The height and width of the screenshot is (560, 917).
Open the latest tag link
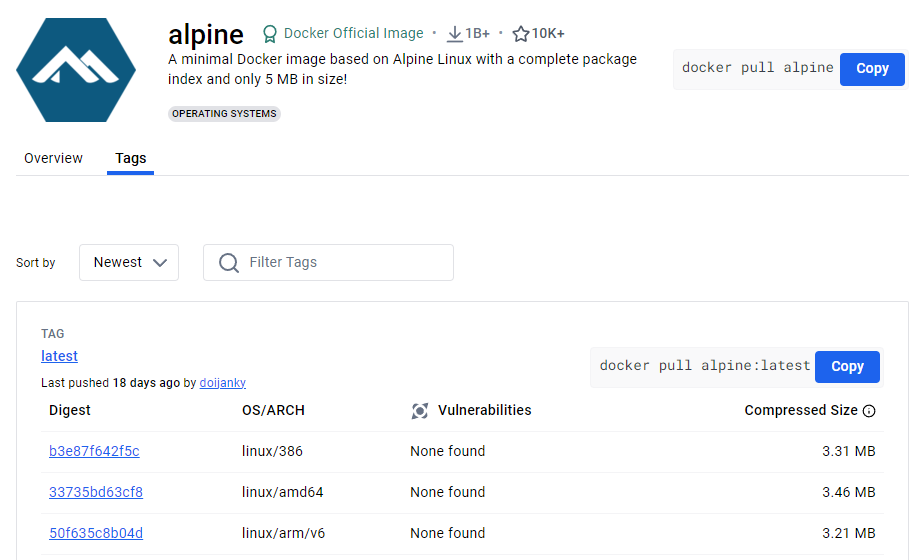[59, 356]
